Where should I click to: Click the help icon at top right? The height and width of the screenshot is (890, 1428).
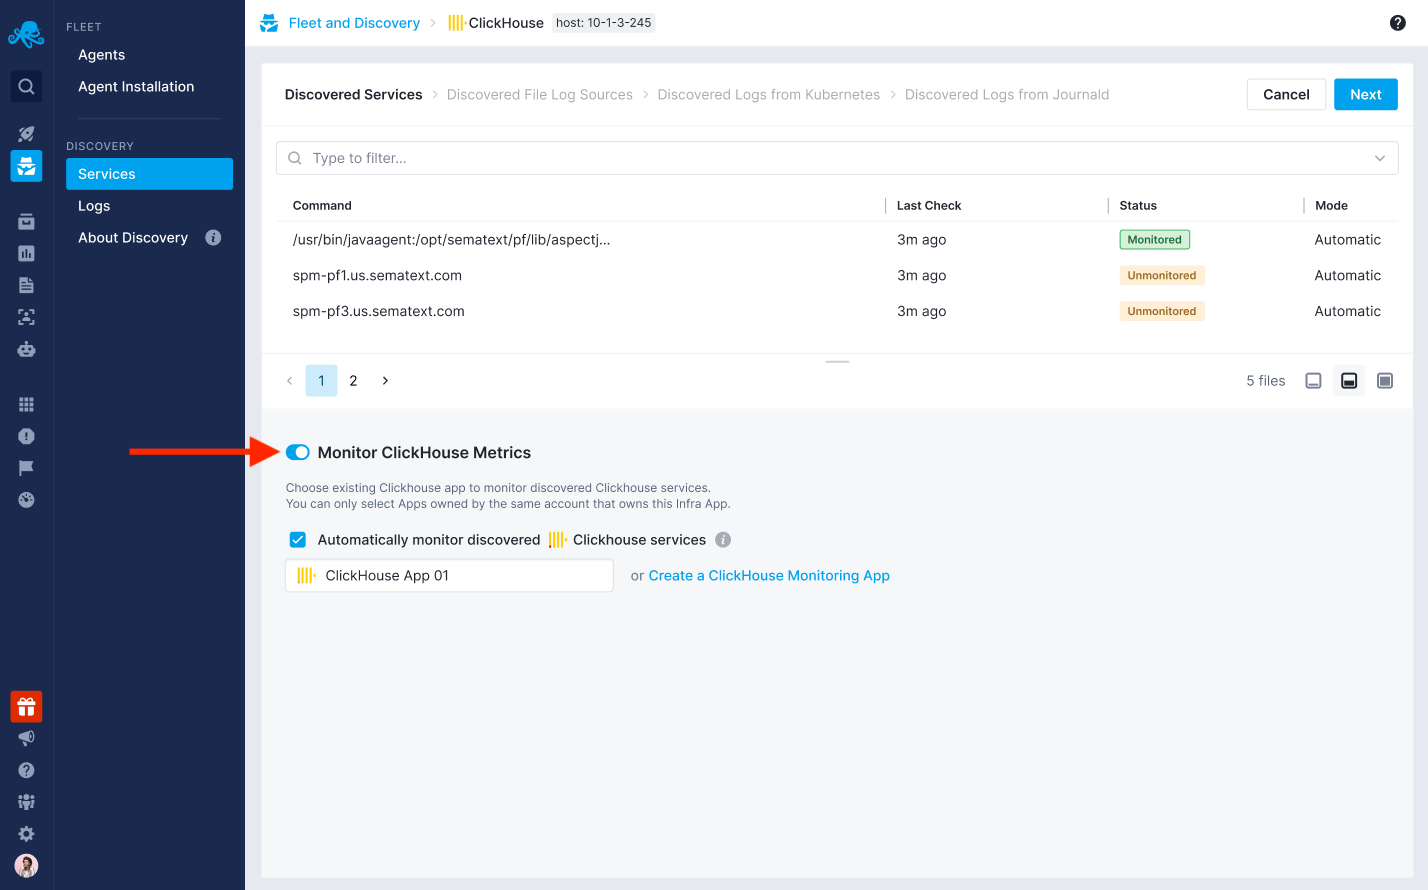[x=1398, y=23]
